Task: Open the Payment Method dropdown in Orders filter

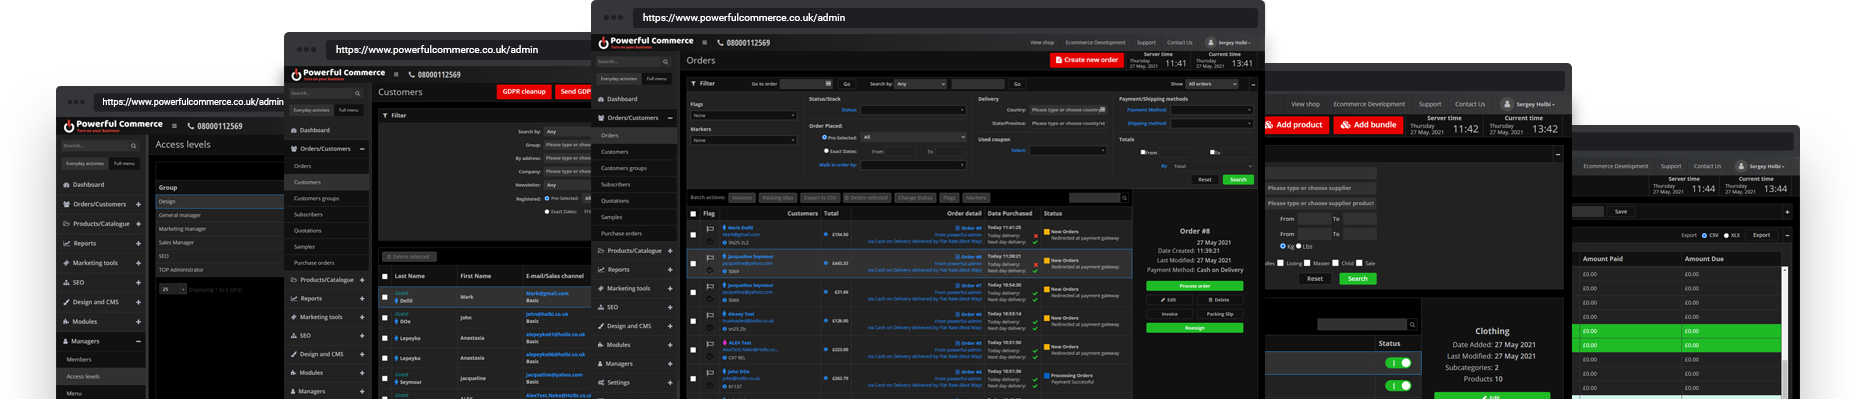Action: click(x=1212, y=110)
